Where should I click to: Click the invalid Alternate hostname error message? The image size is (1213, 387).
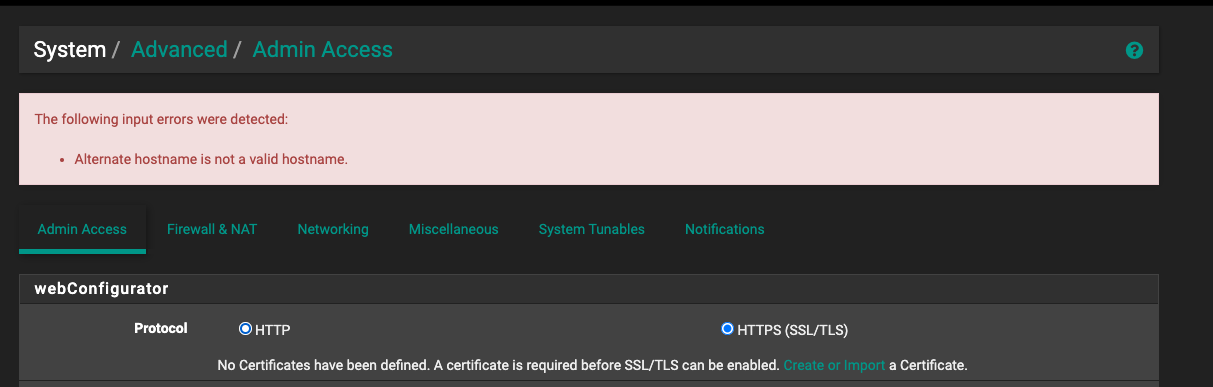(x=211, y=159)
